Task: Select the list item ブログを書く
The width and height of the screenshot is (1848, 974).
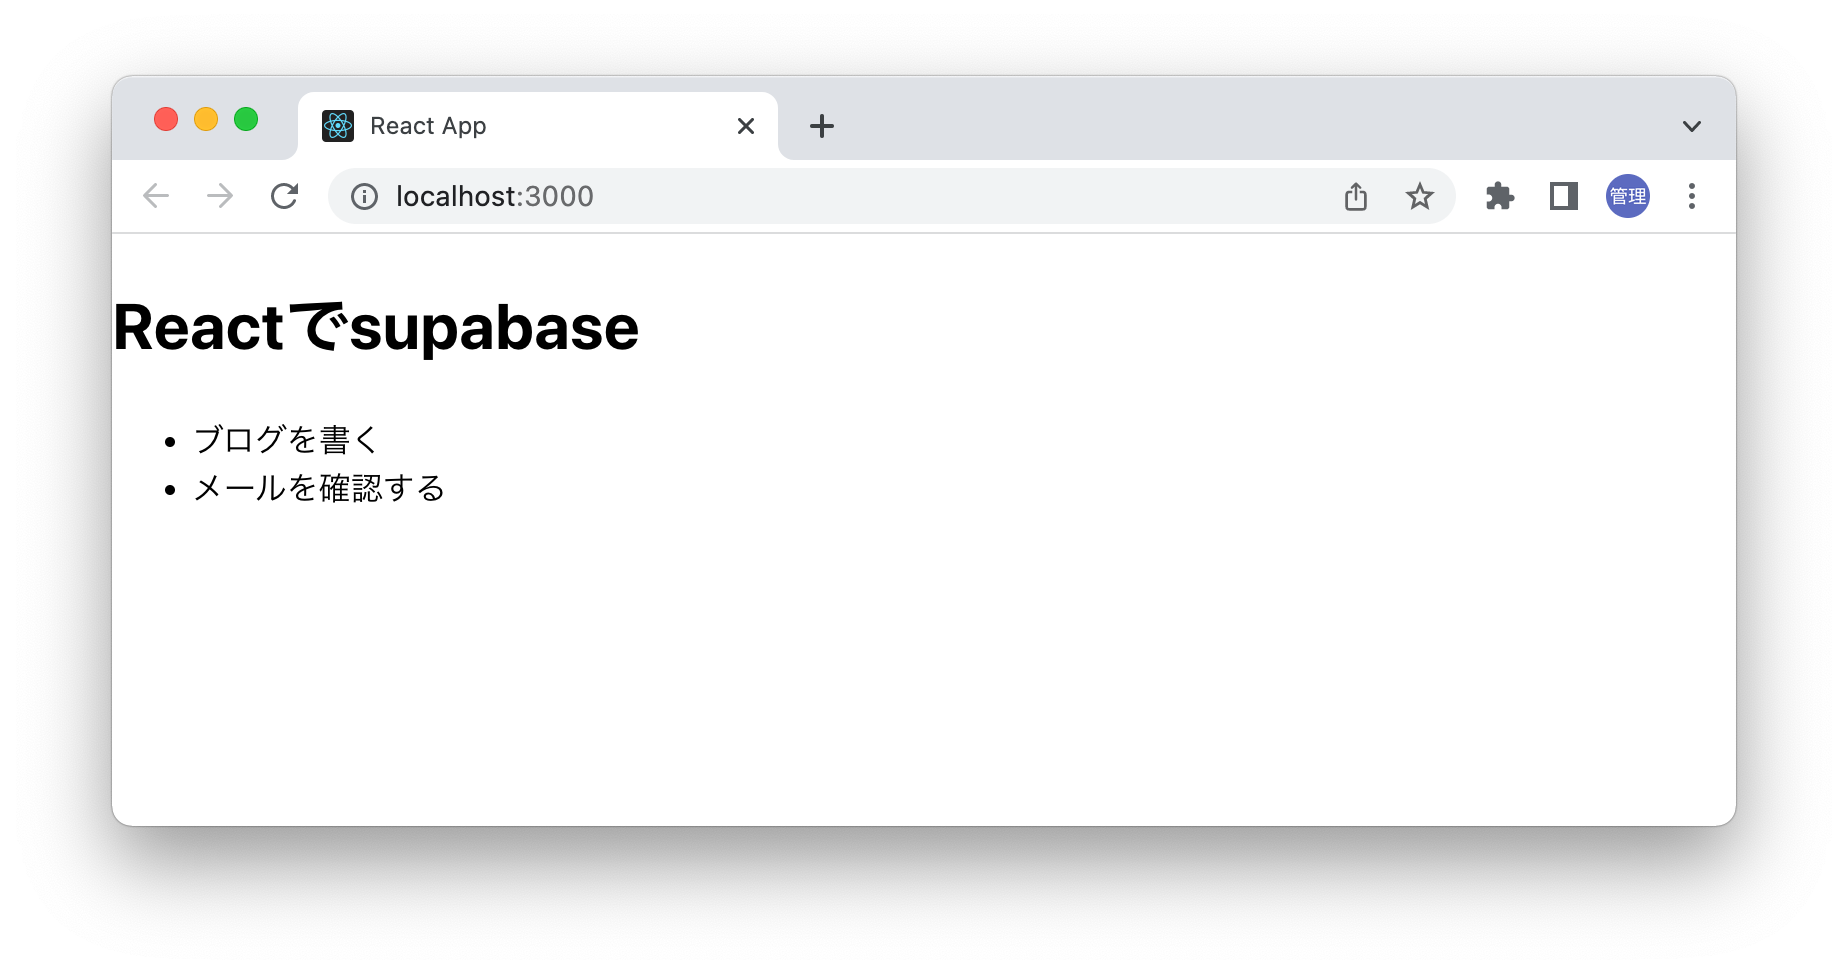Action: coord(285,437)
